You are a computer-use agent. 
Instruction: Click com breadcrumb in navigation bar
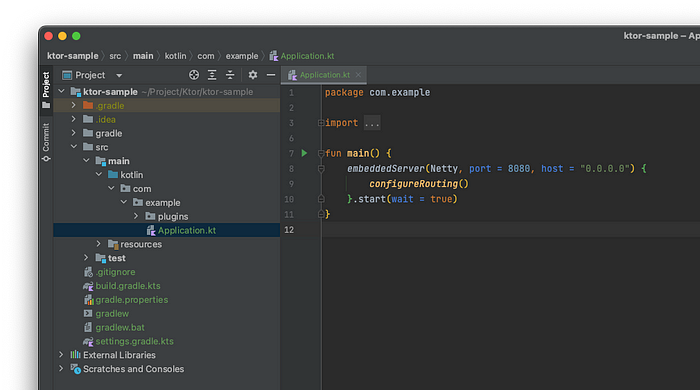point(206,56)
